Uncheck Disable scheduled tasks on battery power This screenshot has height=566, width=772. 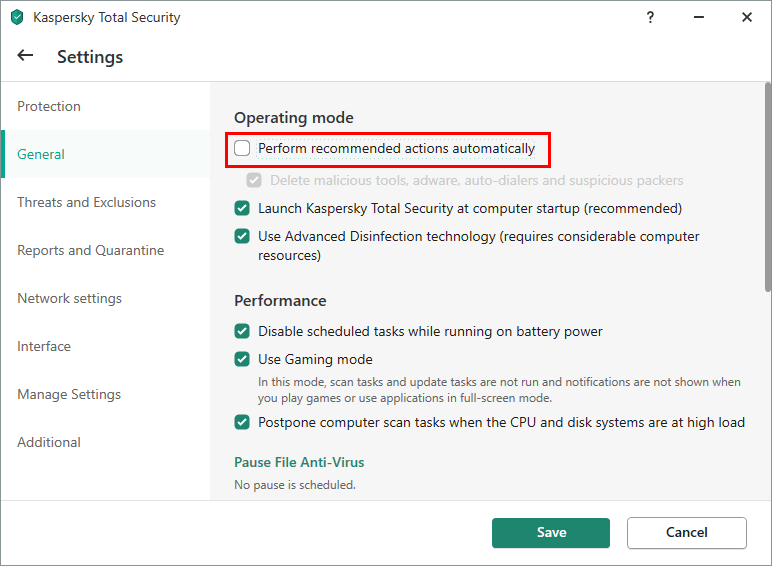(242, 331)
